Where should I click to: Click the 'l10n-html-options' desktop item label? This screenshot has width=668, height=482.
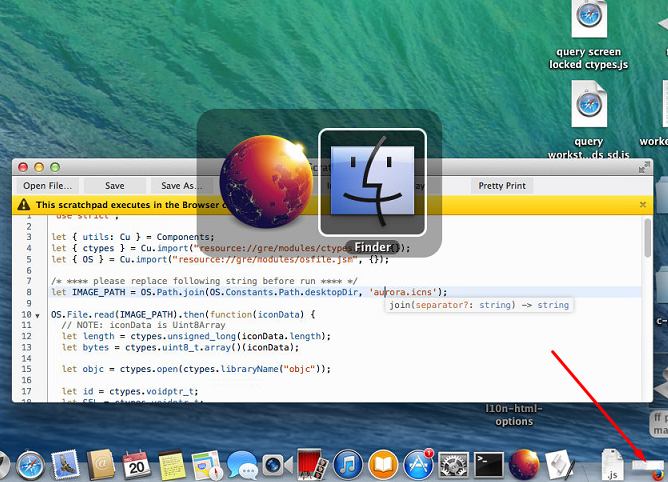(x=514, y=415)
